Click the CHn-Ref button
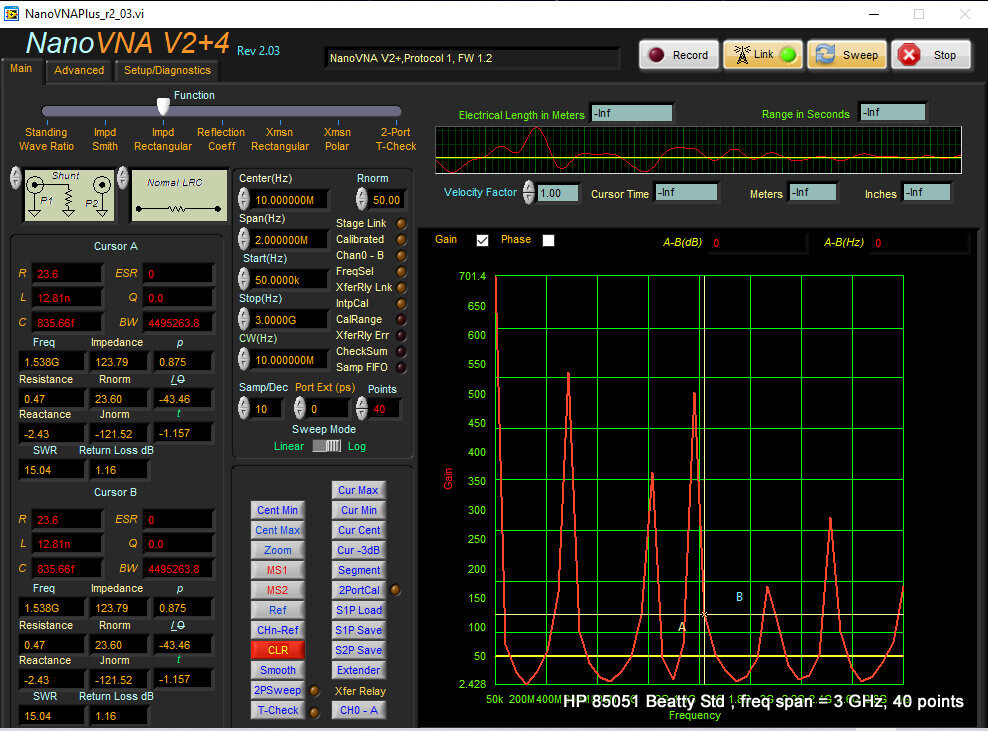Image resolution: width=988 pixels, height=731 pixels. point(277,630)
